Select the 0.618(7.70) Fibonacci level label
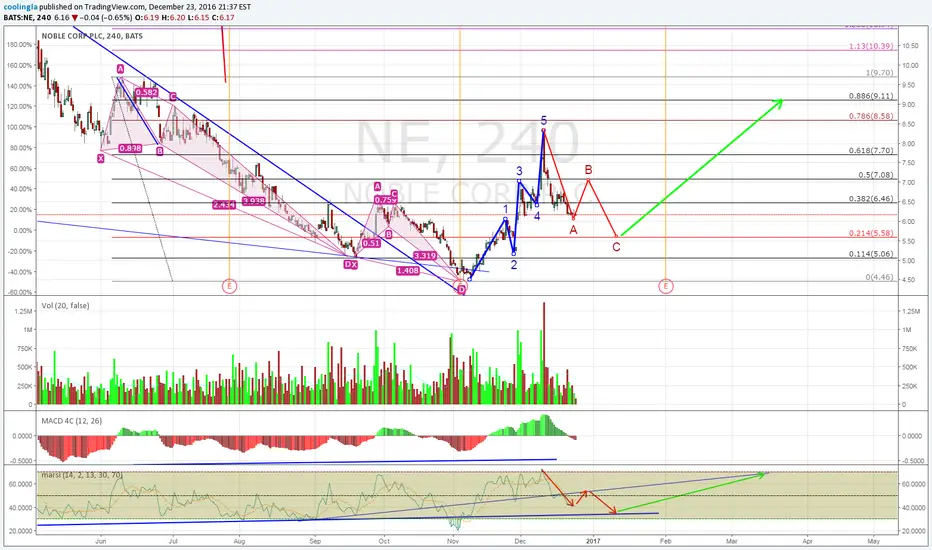The height and width of the screenshot is (550, 932). [x=871, y=150]
